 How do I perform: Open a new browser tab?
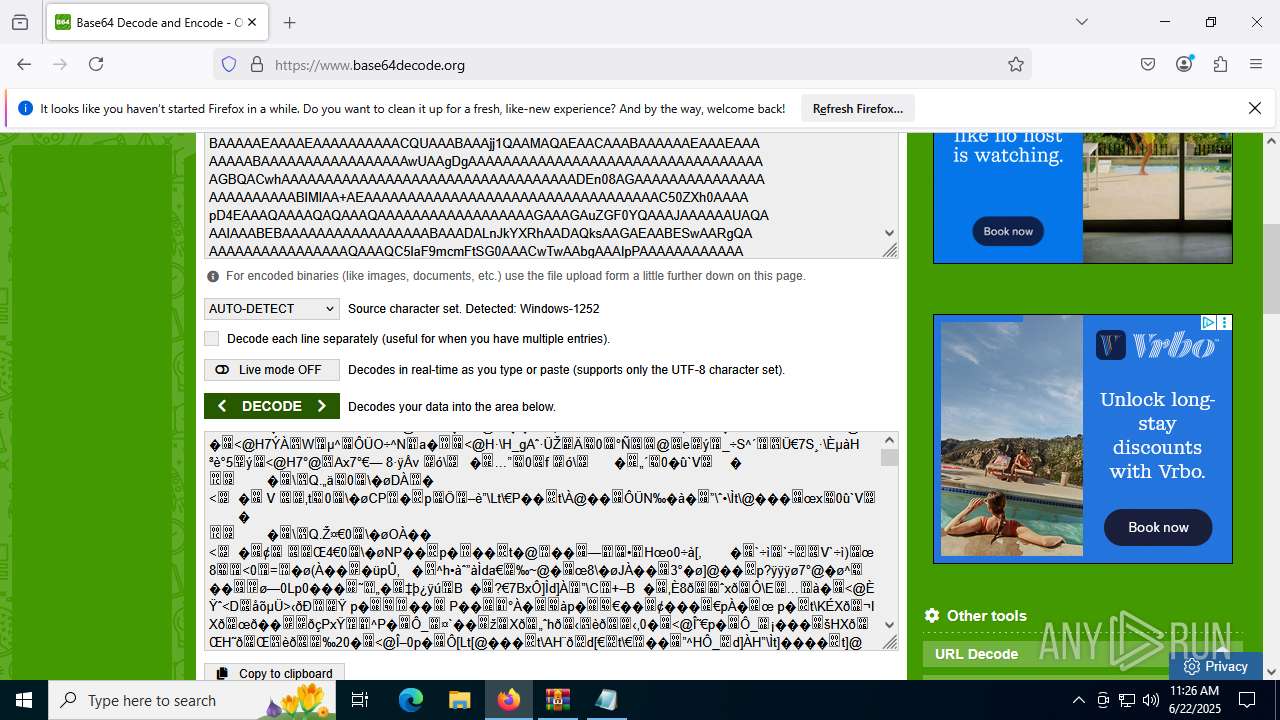[289, 22]
